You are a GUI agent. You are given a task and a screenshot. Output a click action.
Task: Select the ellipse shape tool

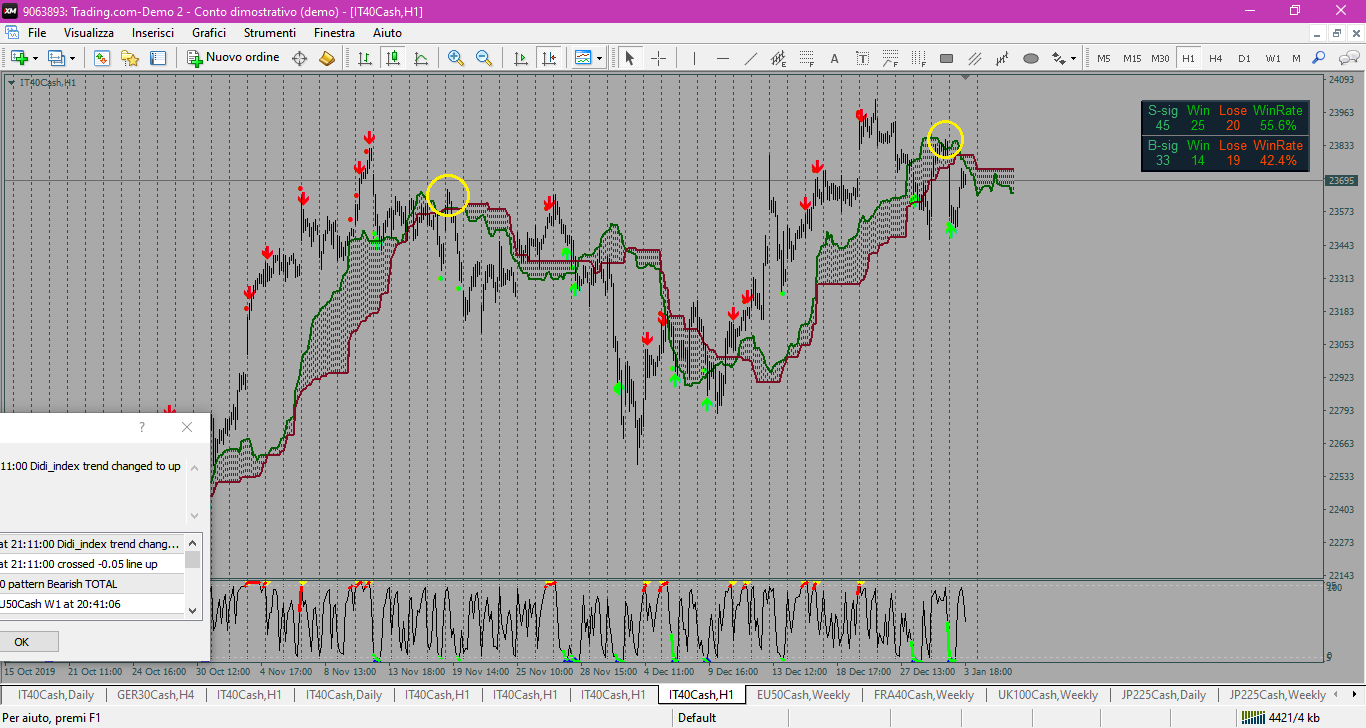(1030, 58)
